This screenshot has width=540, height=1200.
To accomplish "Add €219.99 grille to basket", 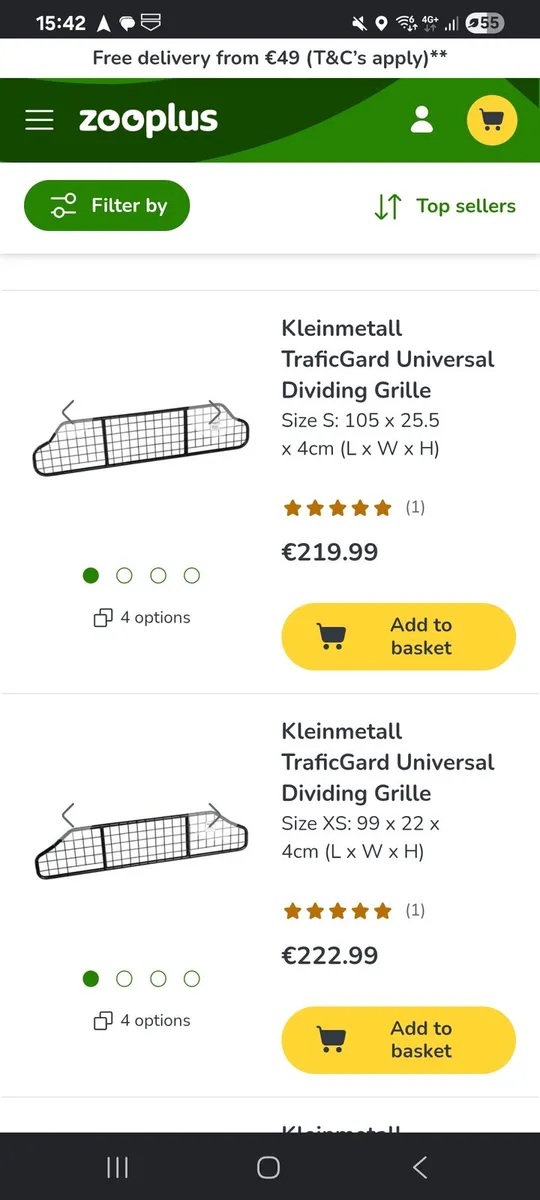I will pyautogui.click(x=398, y=636).
